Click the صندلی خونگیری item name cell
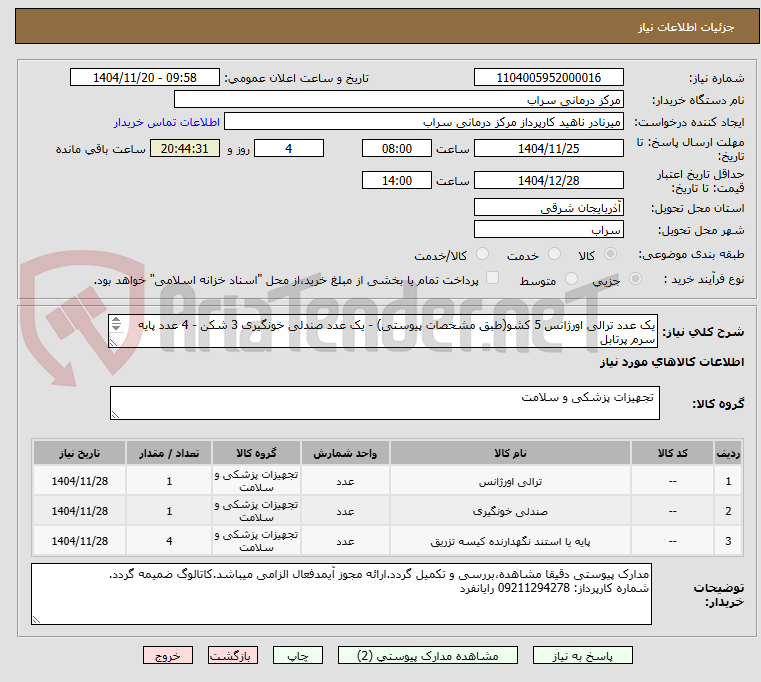The height and width of the screenshot is (682, 761). [510, 511]
